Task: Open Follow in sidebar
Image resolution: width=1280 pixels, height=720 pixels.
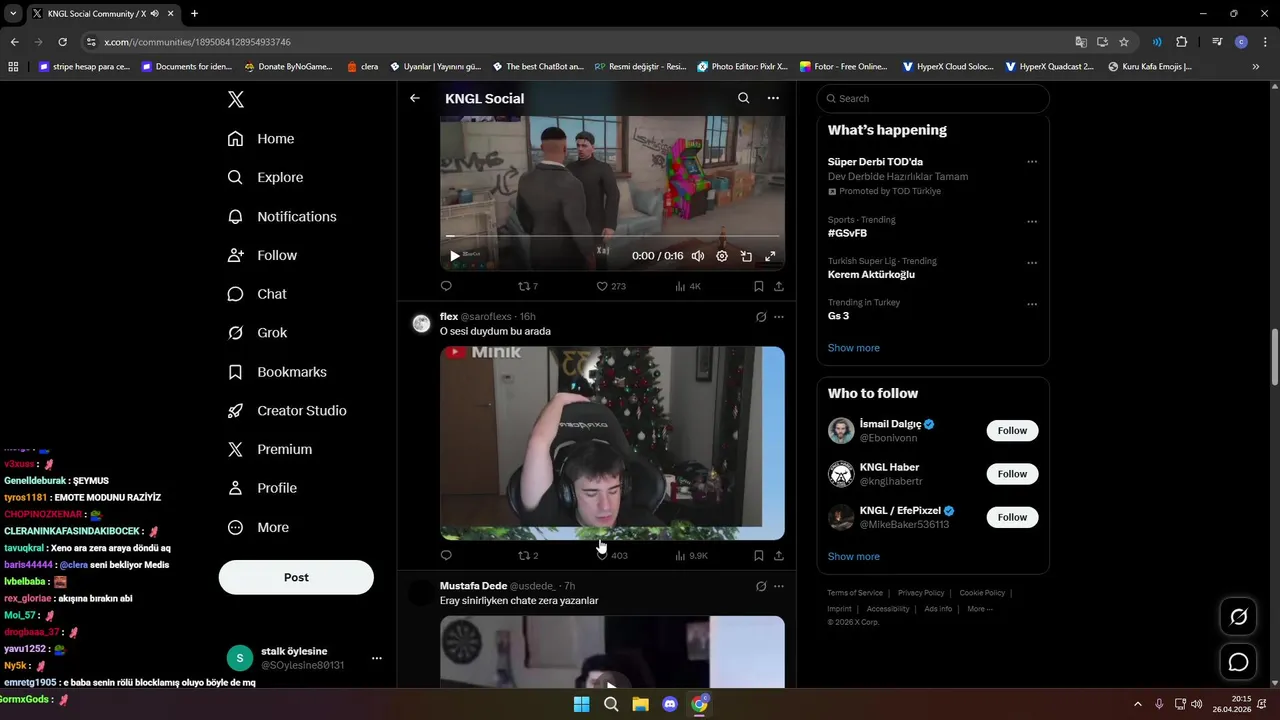Action: [262, 255]
